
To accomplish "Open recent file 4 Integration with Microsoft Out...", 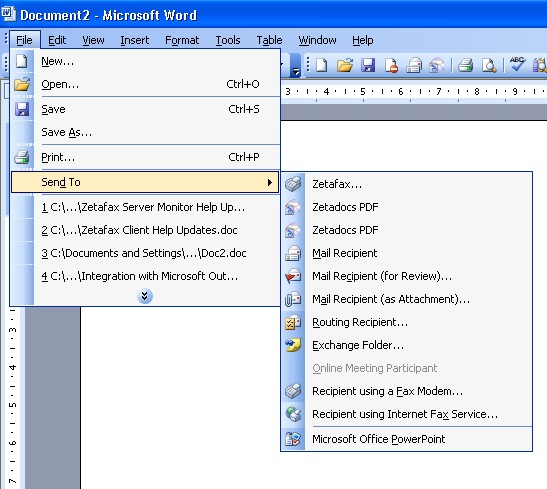I will (145, 276).
